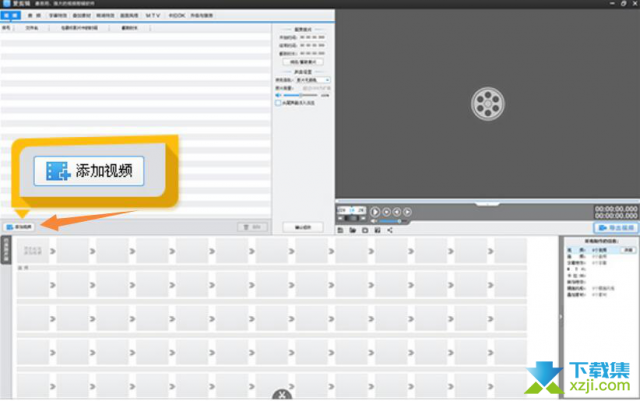
Task: Click the 截取时长 trimmed duration column header
Action: tap(130, 28)
